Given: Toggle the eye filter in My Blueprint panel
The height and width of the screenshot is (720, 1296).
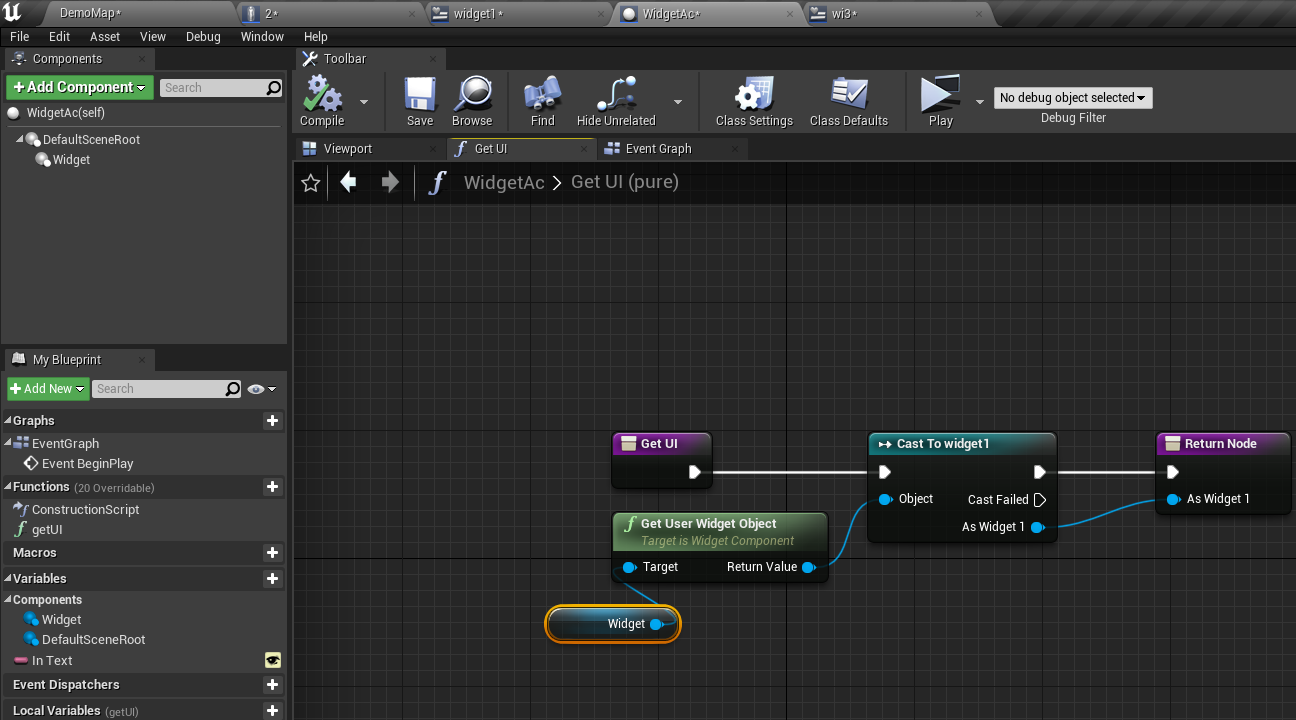Looking at the screenshot, I should pos(254,388).
